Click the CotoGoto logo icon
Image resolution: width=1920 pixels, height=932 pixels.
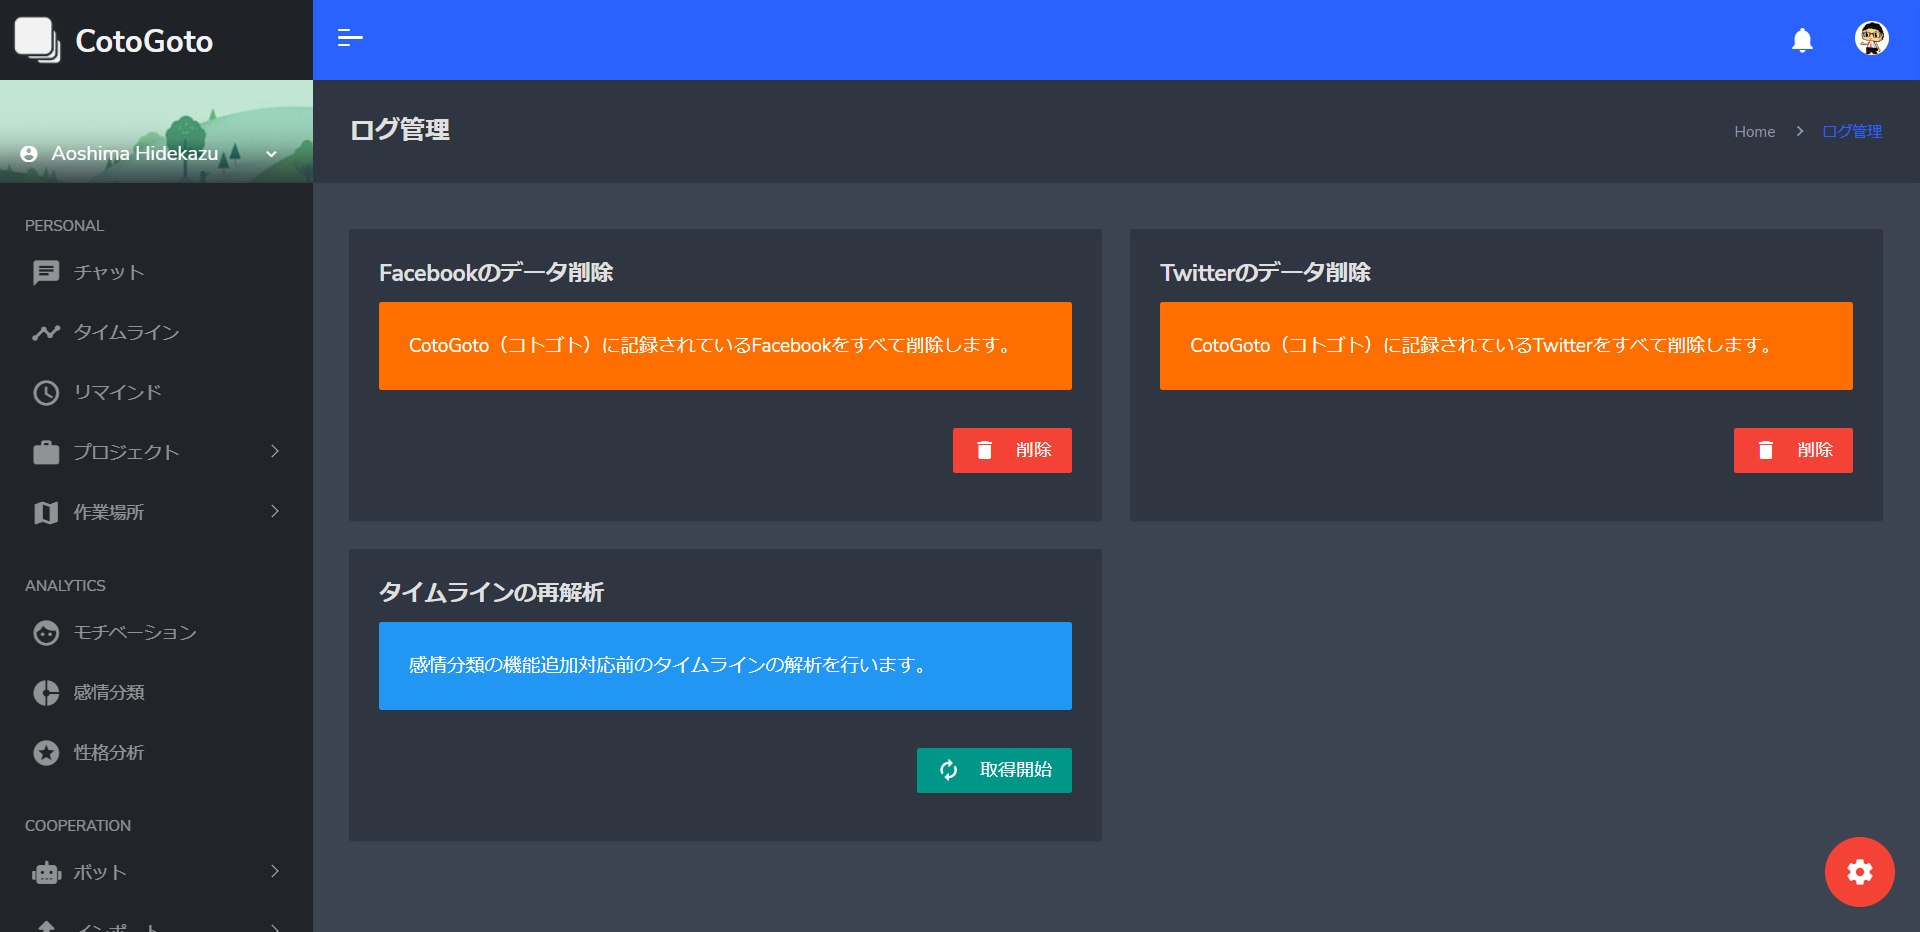tap(37, 40)
